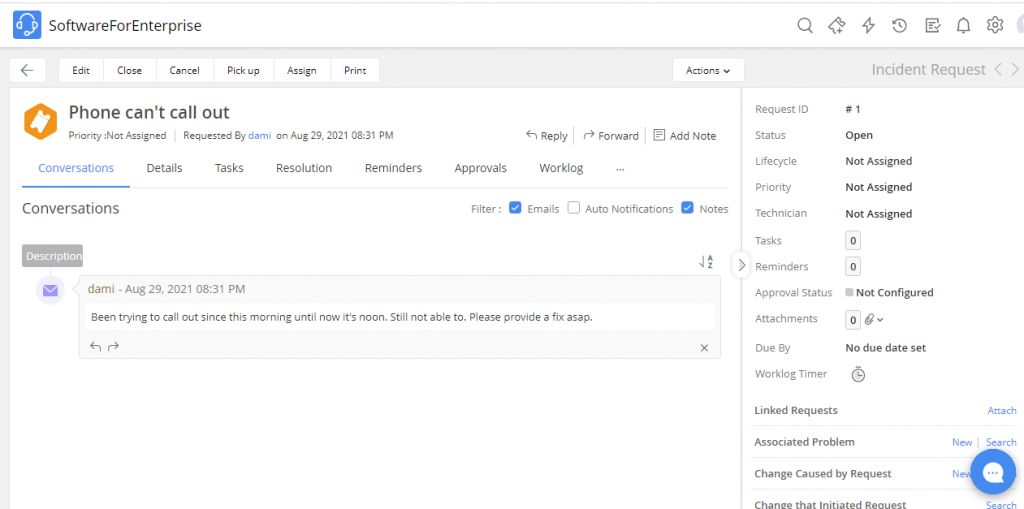Image resolution: width=1024 pixels, height=509 pixels.
Task: Start the Worklog Timer clock icon
Action: [857, 374]
